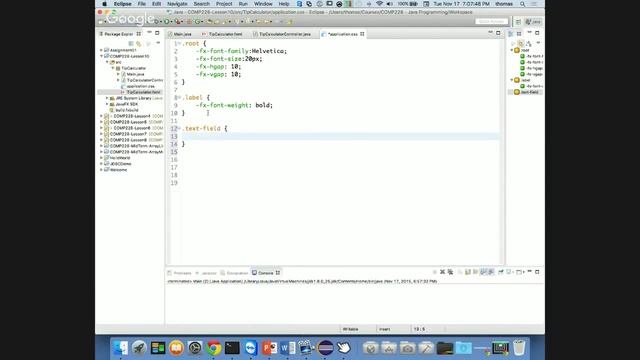The image size is (640, 360).
Task: Collapse the TipCalculator package node
Action: 113,68
